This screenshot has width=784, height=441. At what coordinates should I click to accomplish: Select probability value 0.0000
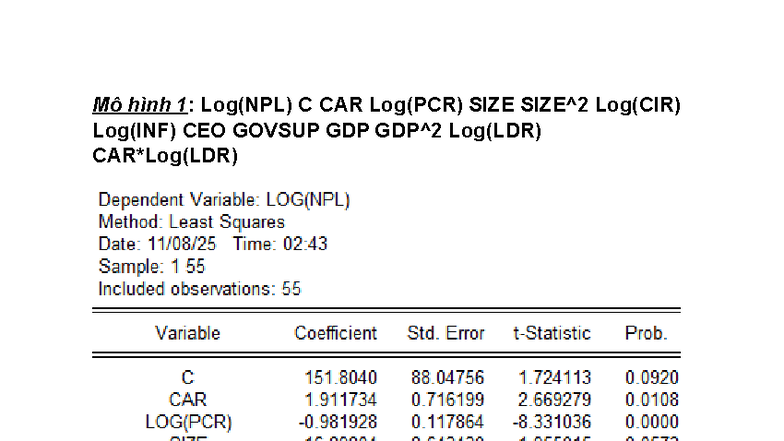652,422
